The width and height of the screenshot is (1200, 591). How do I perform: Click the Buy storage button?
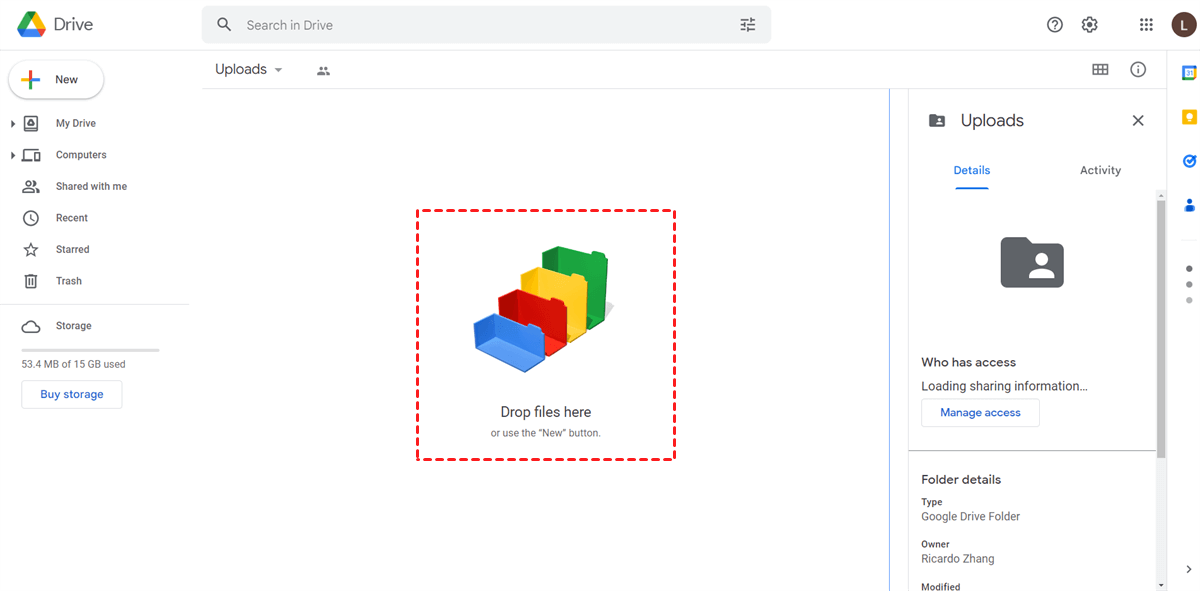71,394
